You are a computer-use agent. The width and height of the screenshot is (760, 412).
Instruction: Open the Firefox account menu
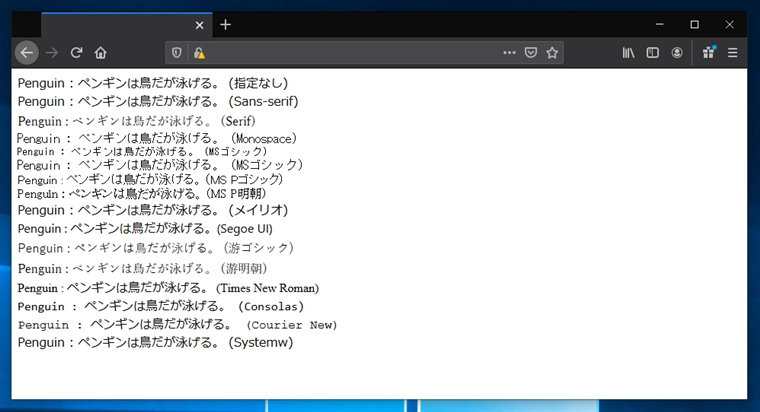(x=677, y=53)
